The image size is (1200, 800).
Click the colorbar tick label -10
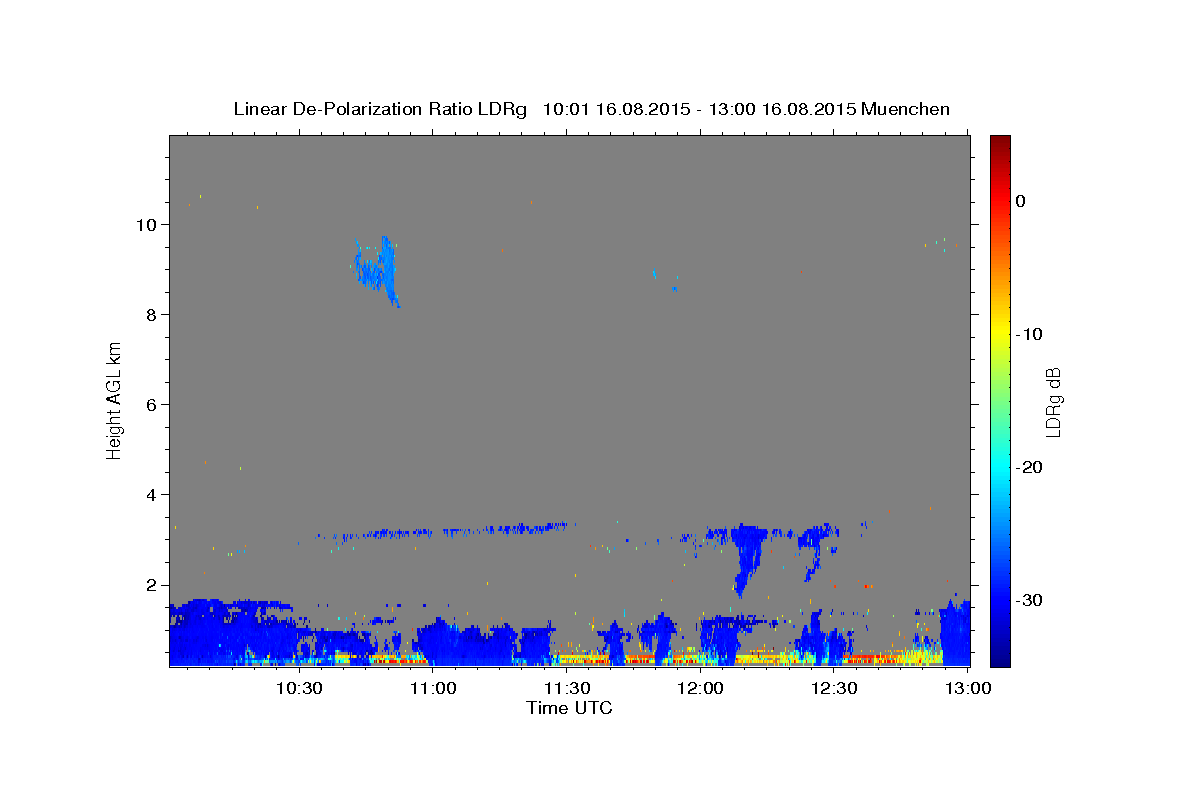(1029, 334)
